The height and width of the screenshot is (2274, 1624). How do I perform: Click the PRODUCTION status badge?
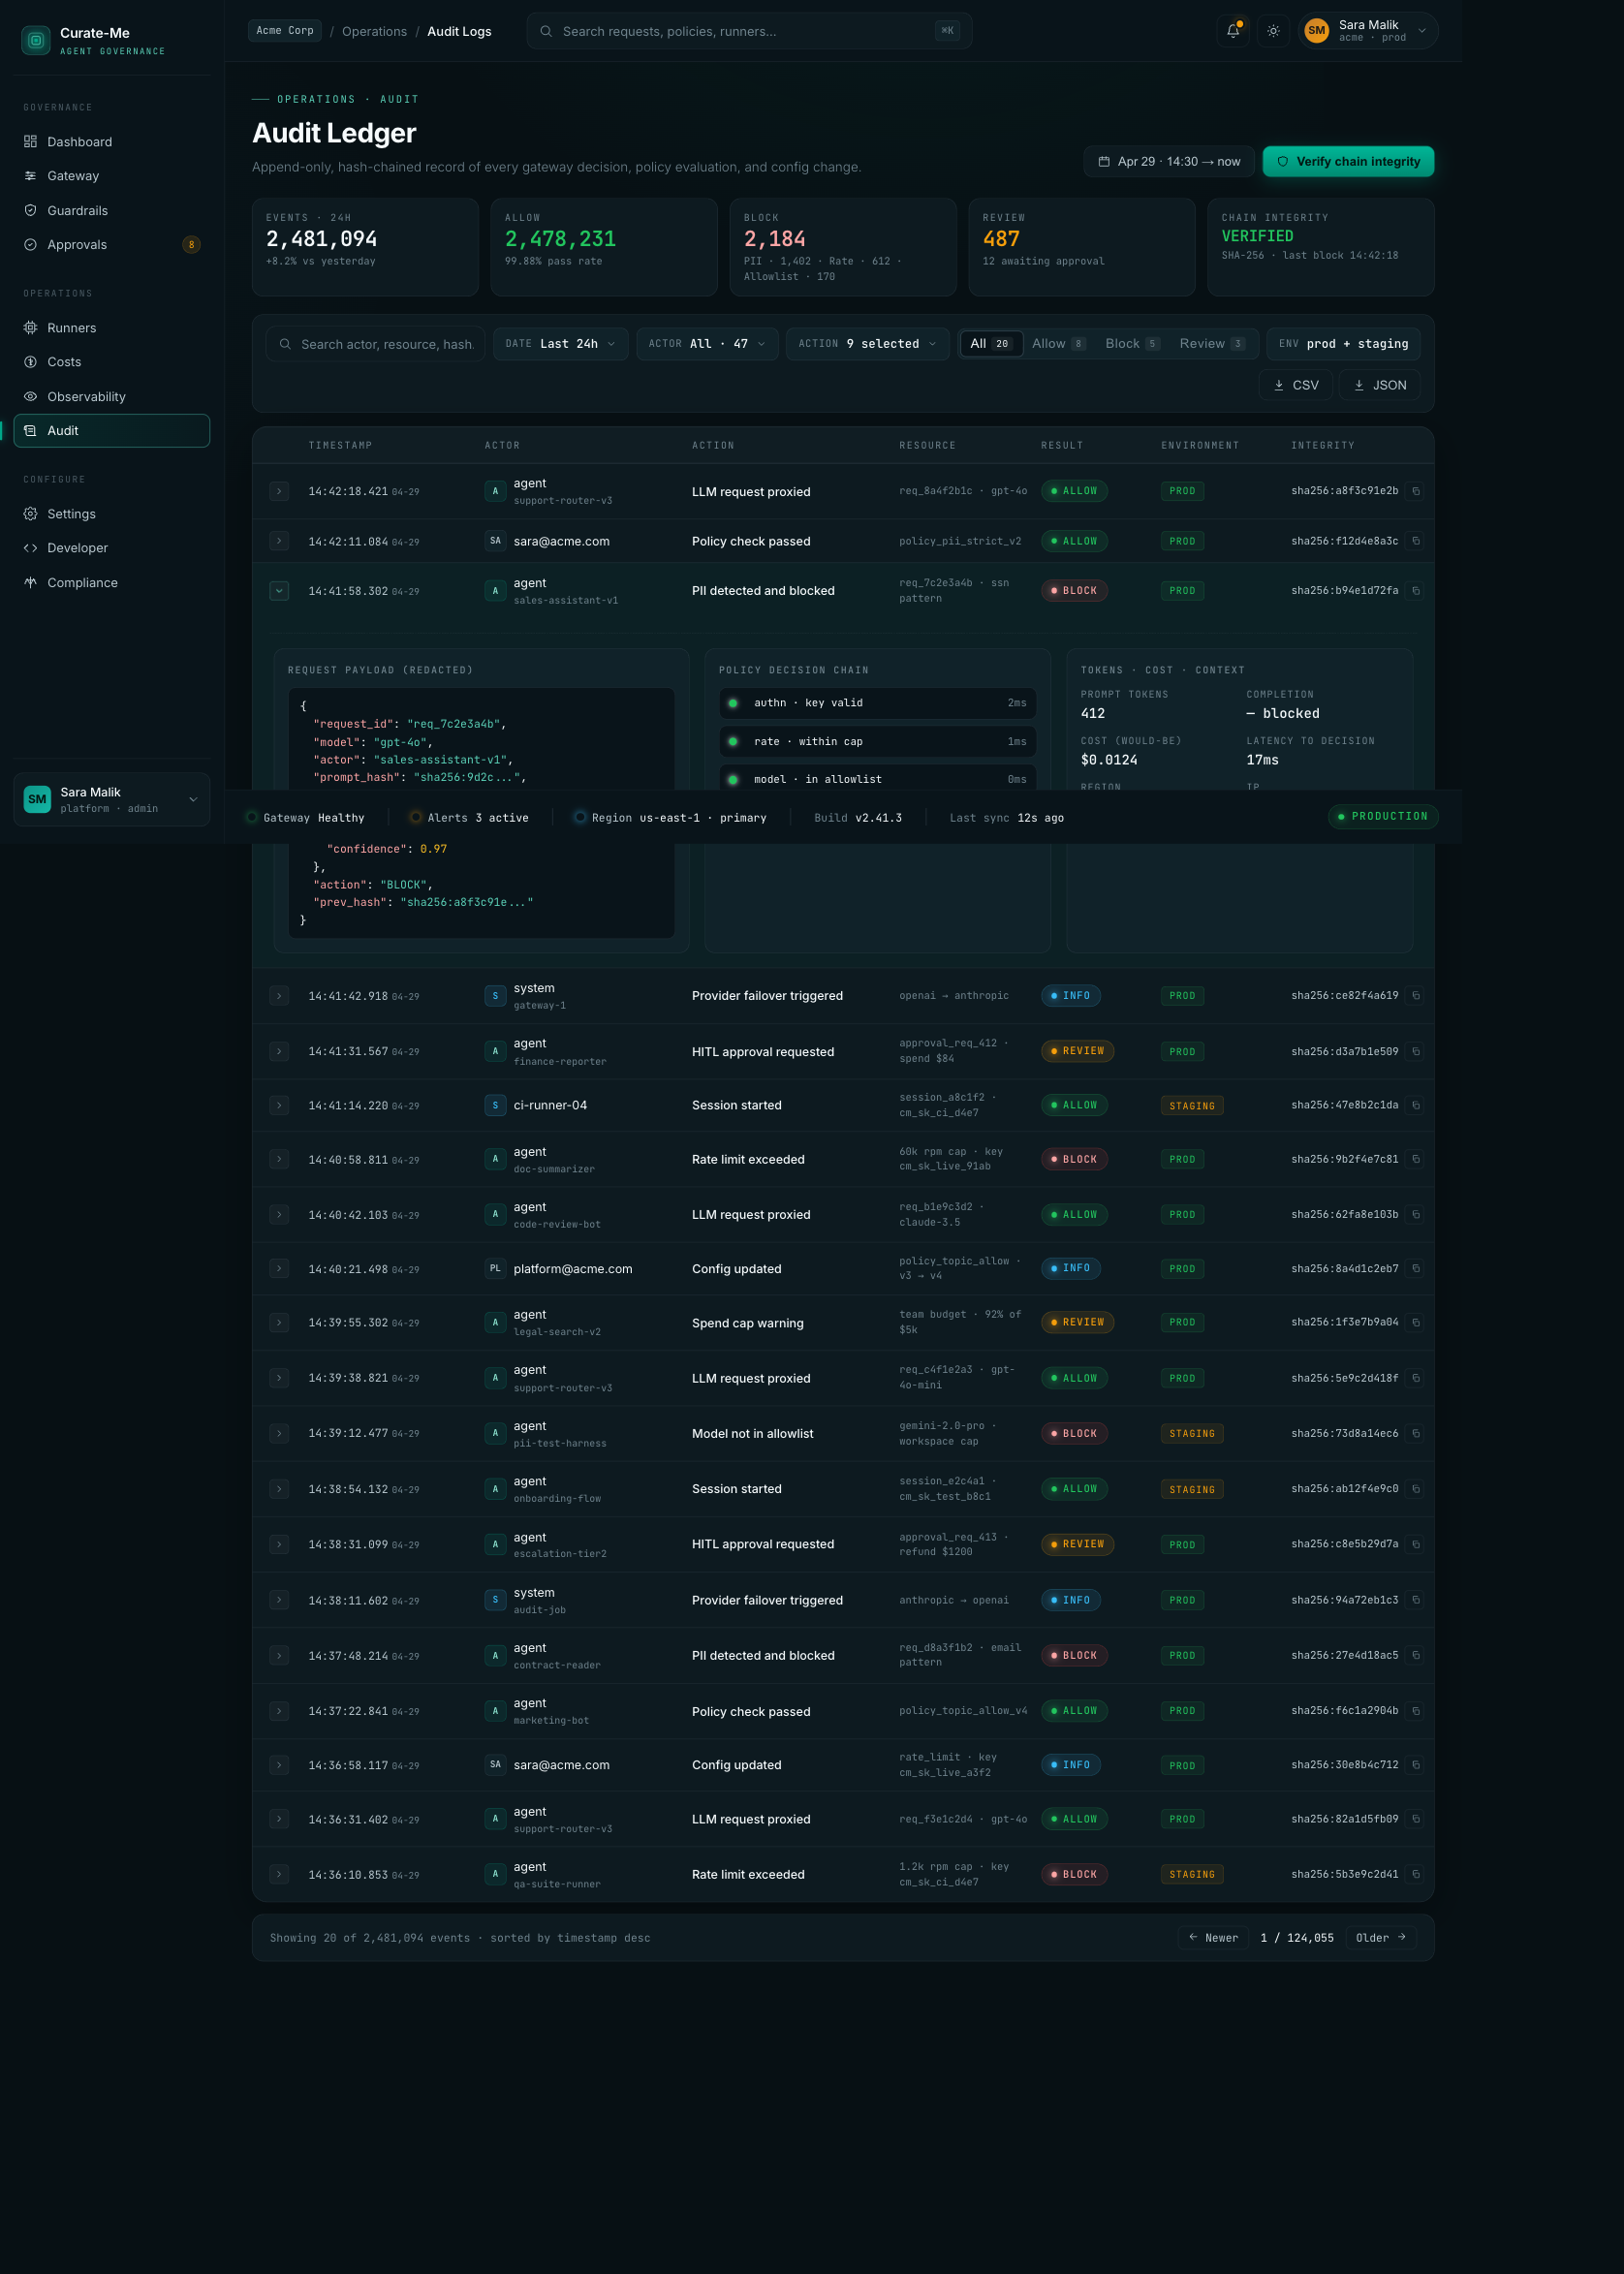[x=1382, y=817]
